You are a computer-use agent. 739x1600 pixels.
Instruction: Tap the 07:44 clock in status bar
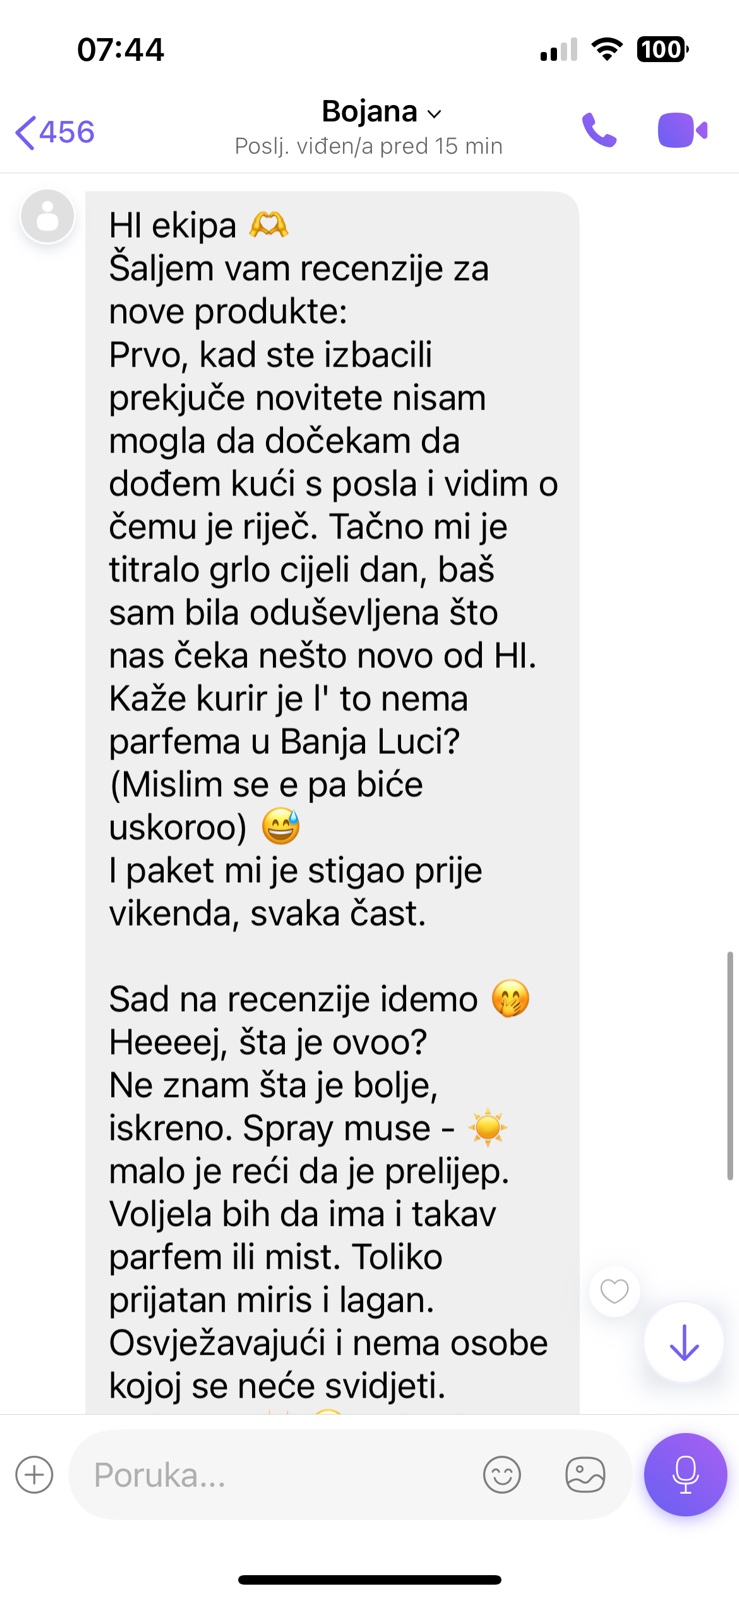click(120, 49)
